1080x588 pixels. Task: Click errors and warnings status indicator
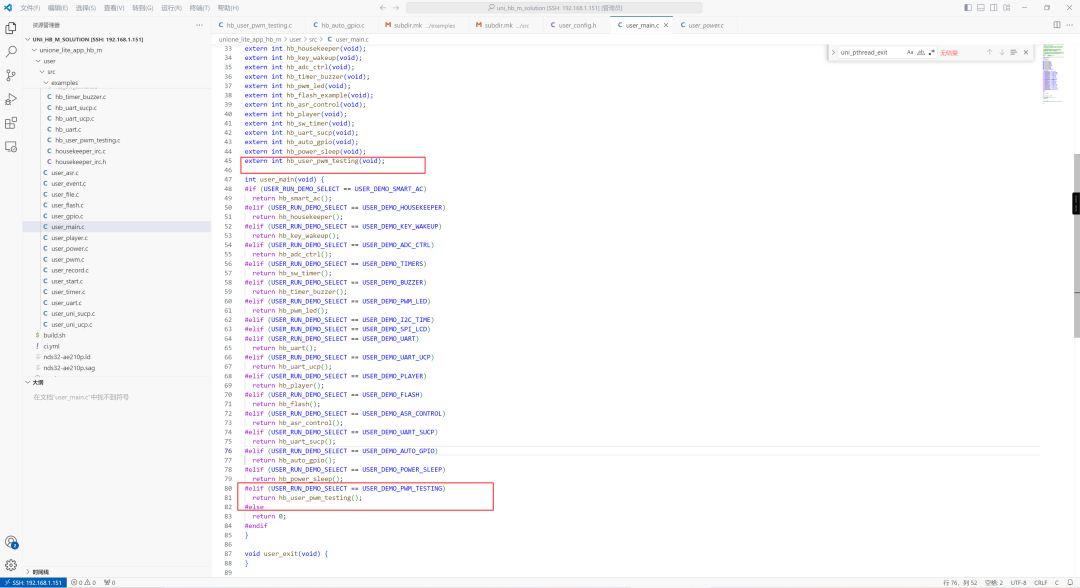(84, 582)
